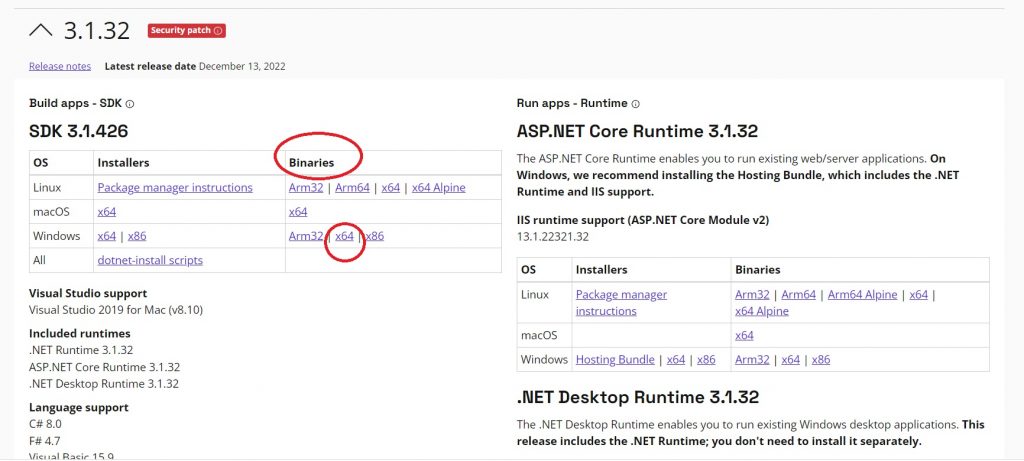
Task: Download SDK macOS x64 binary
Action: click(x=298, y=212)
